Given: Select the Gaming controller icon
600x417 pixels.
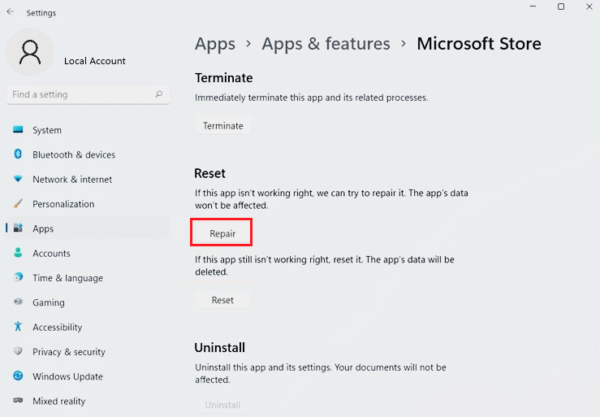Looking at the screenshot, I should [18, 302].
